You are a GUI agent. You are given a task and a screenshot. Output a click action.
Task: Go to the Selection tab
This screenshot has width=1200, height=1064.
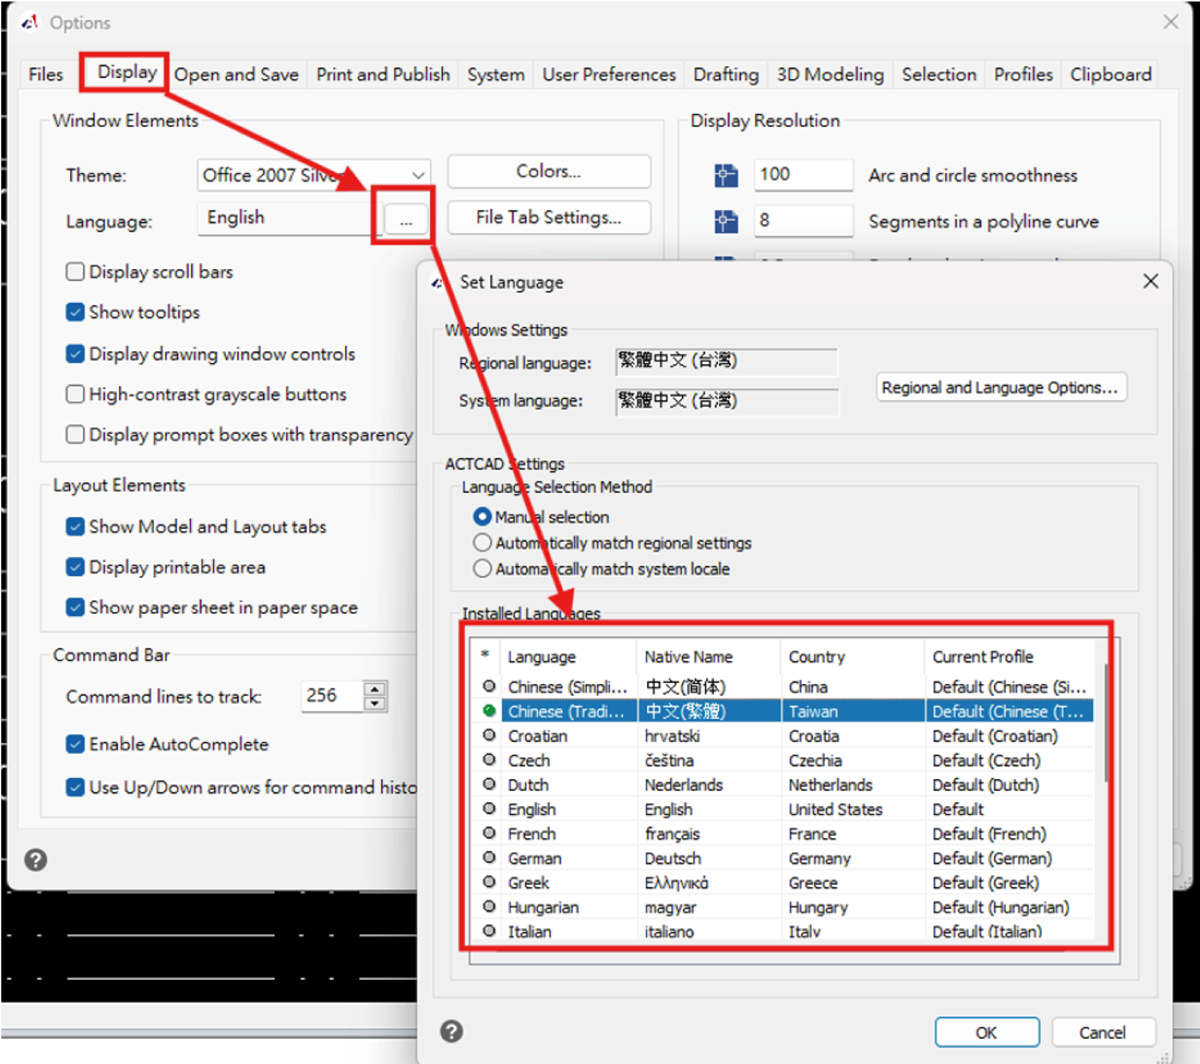click(x=939, y=74)
